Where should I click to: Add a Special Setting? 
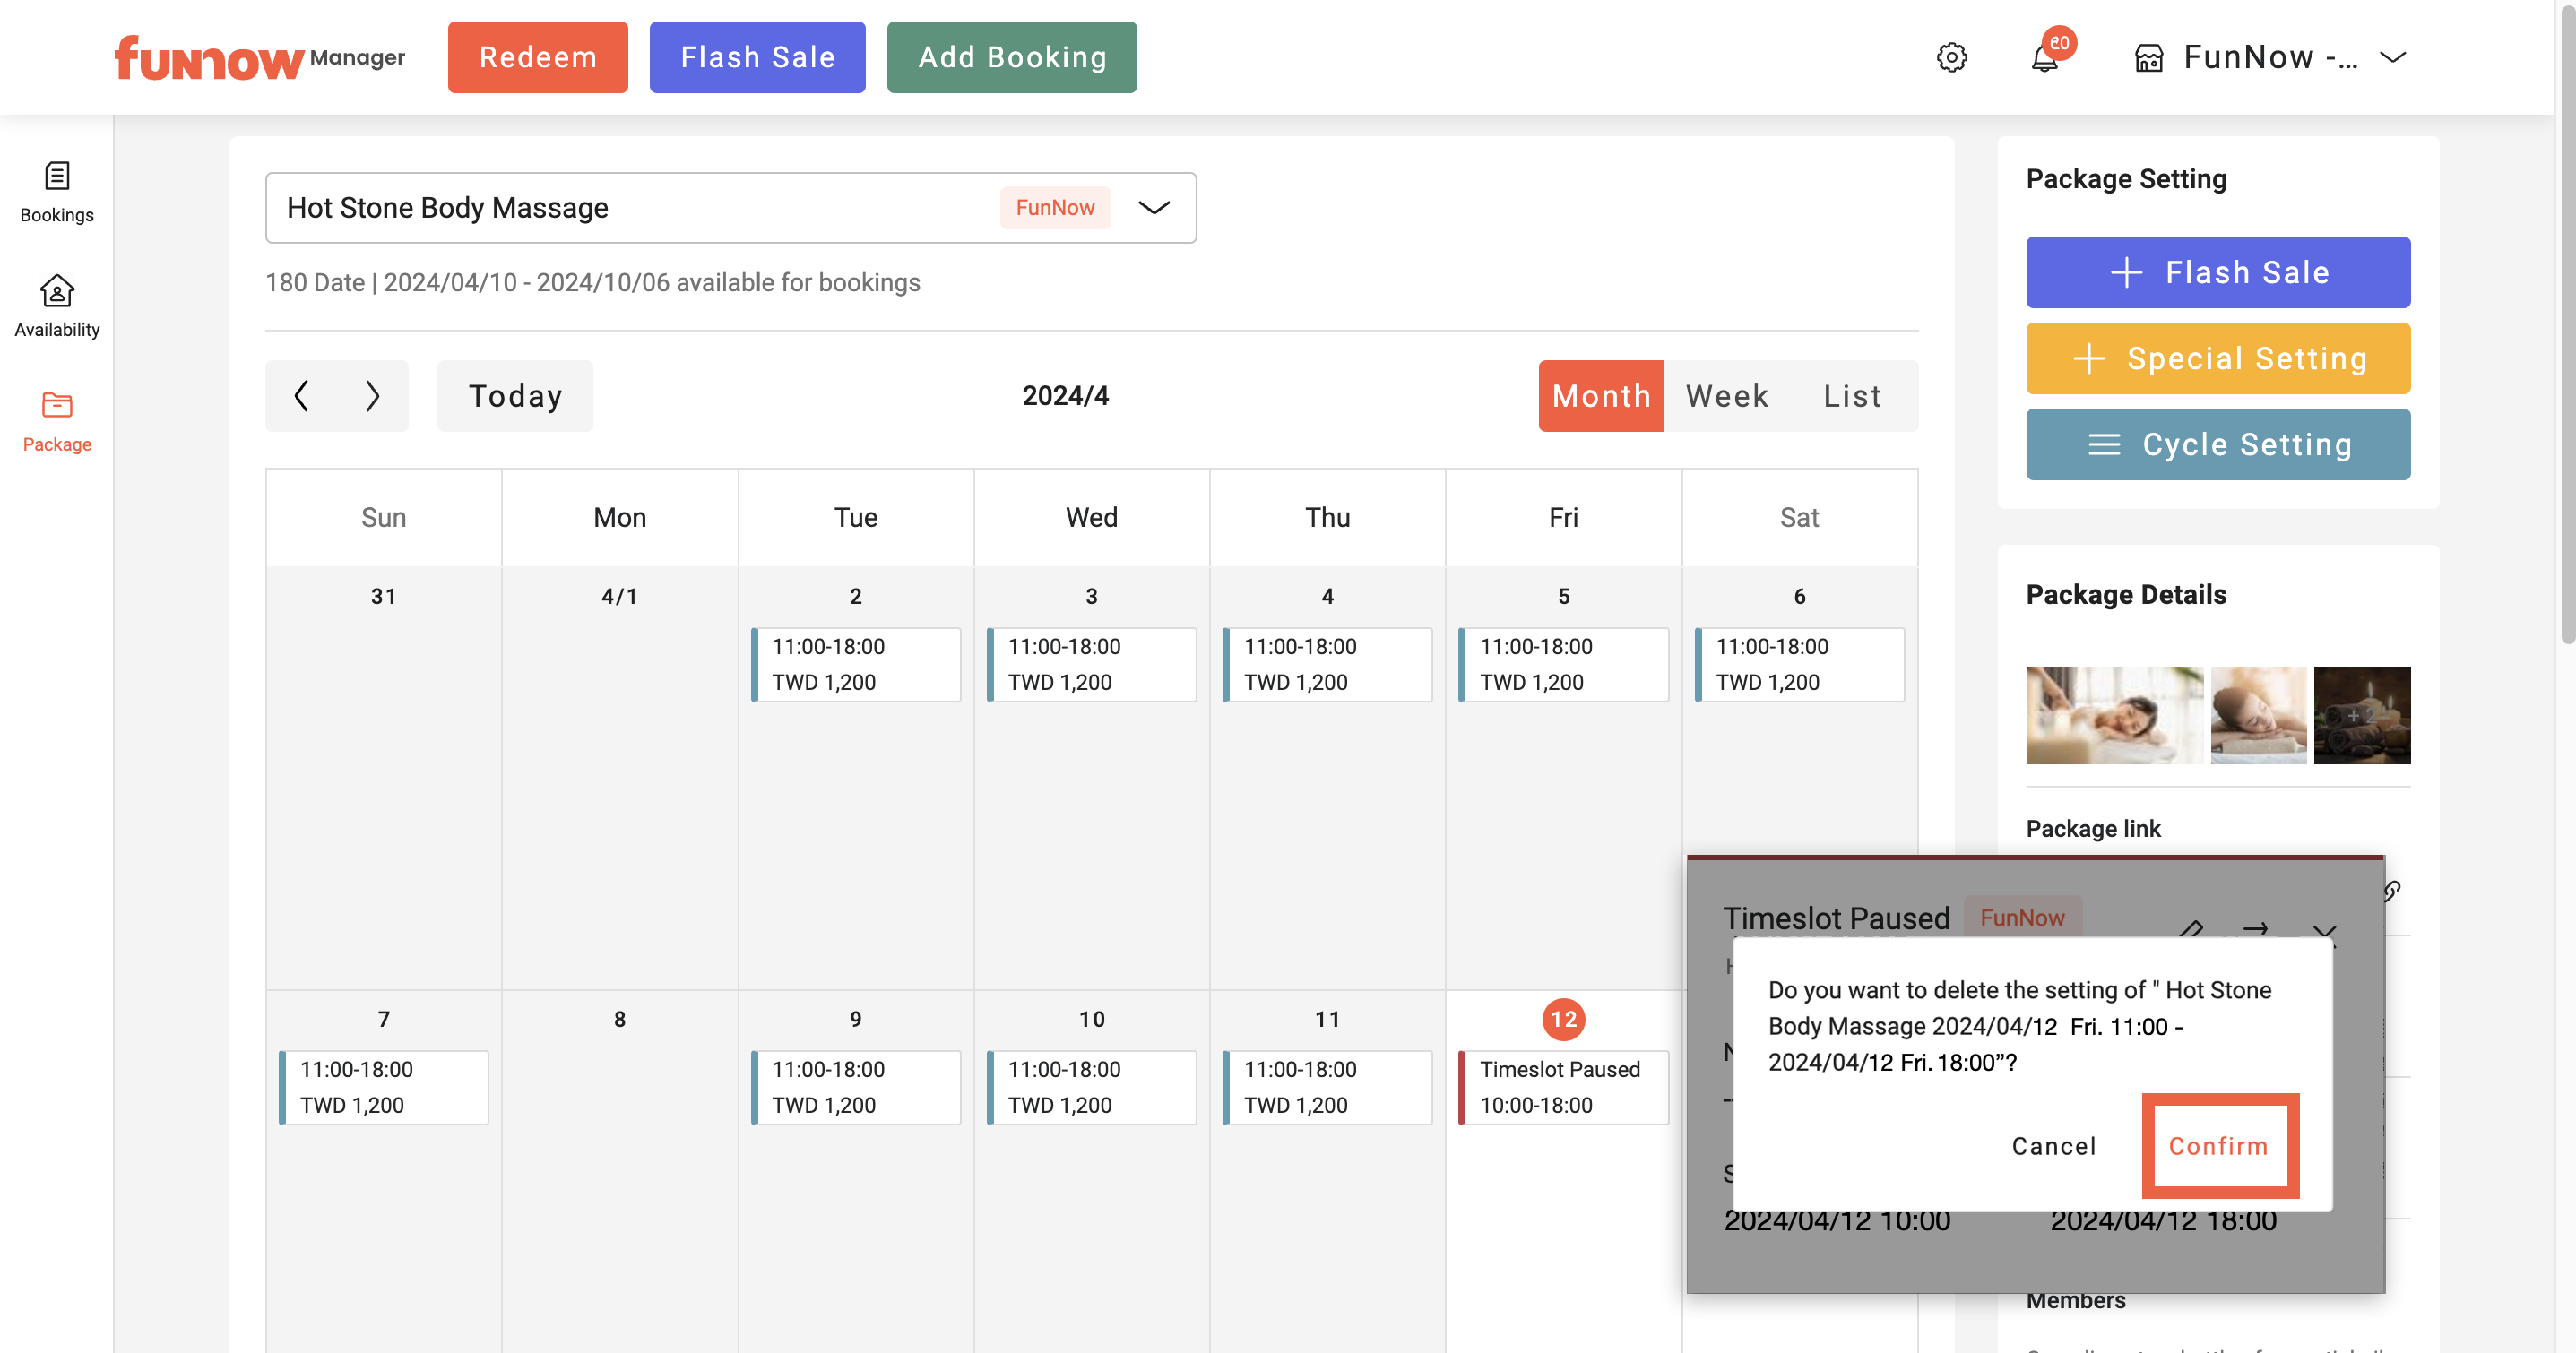tap(2218, 358)
